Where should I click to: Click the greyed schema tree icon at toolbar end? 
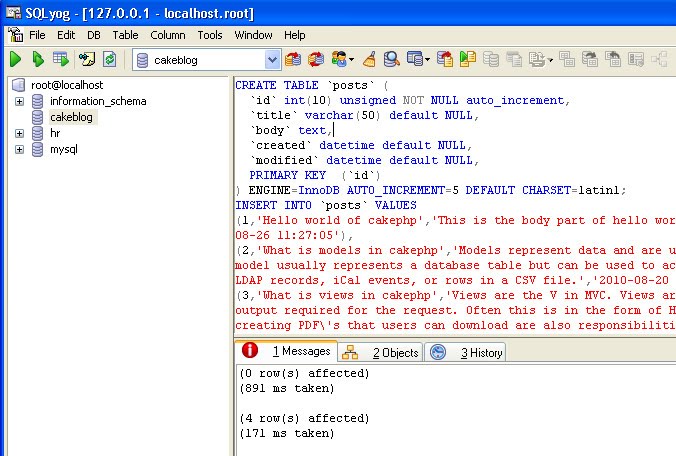point(660,59)
